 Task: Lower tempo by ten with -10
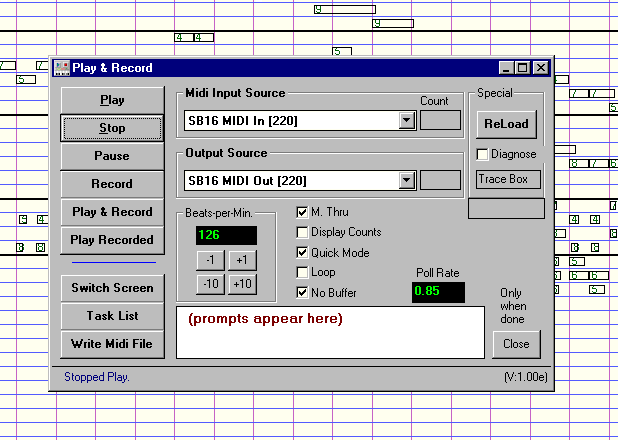point(210,284)
